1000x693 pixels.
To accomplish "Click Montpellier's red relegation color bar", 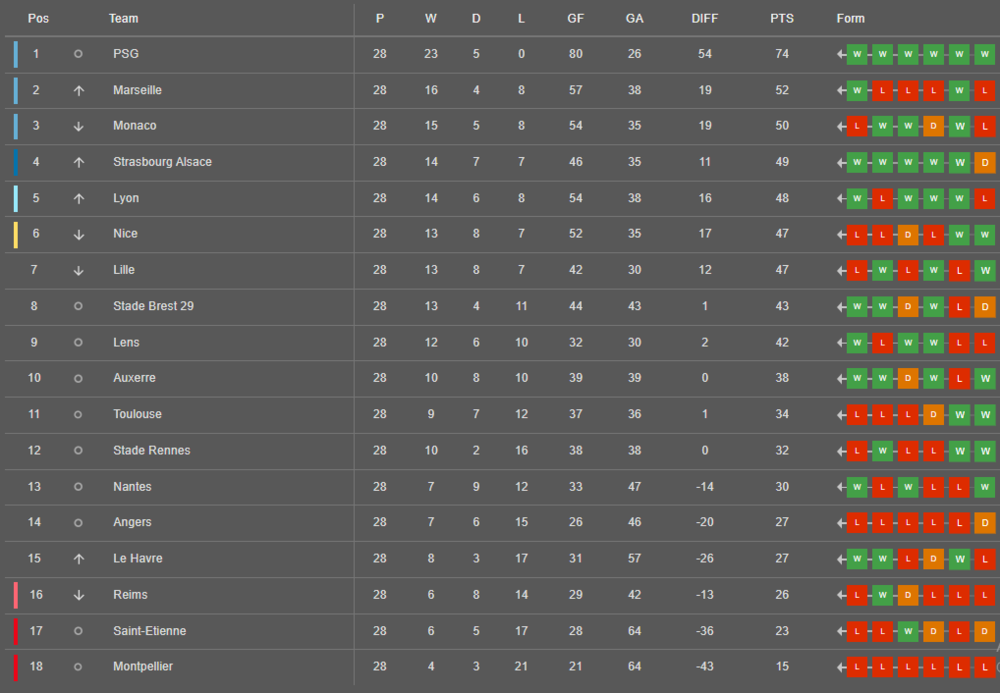I will (16, 667).
